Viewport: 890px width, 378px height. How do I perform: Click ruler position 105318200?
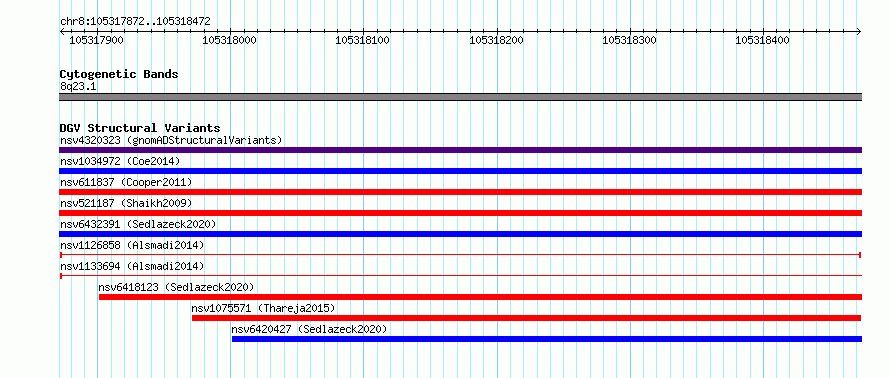497,40
